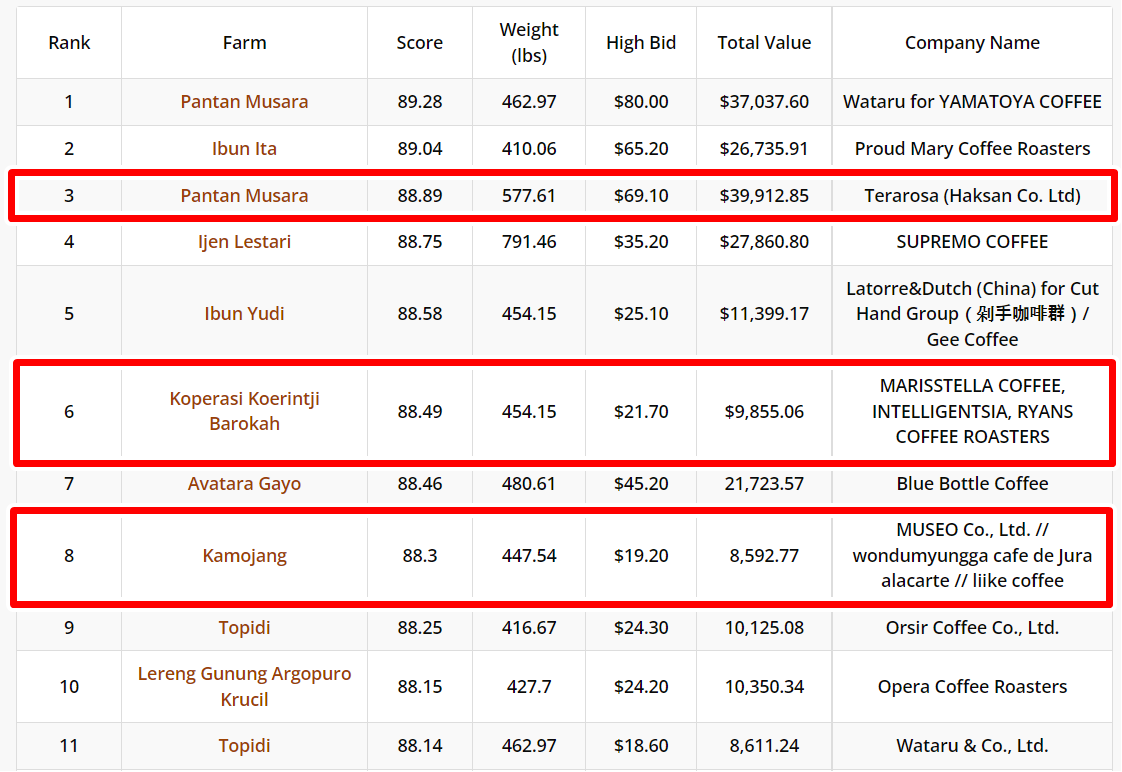1122x772 pixels.
Task: Select the score cell 88.58
Action: click(x=419, y=313)
